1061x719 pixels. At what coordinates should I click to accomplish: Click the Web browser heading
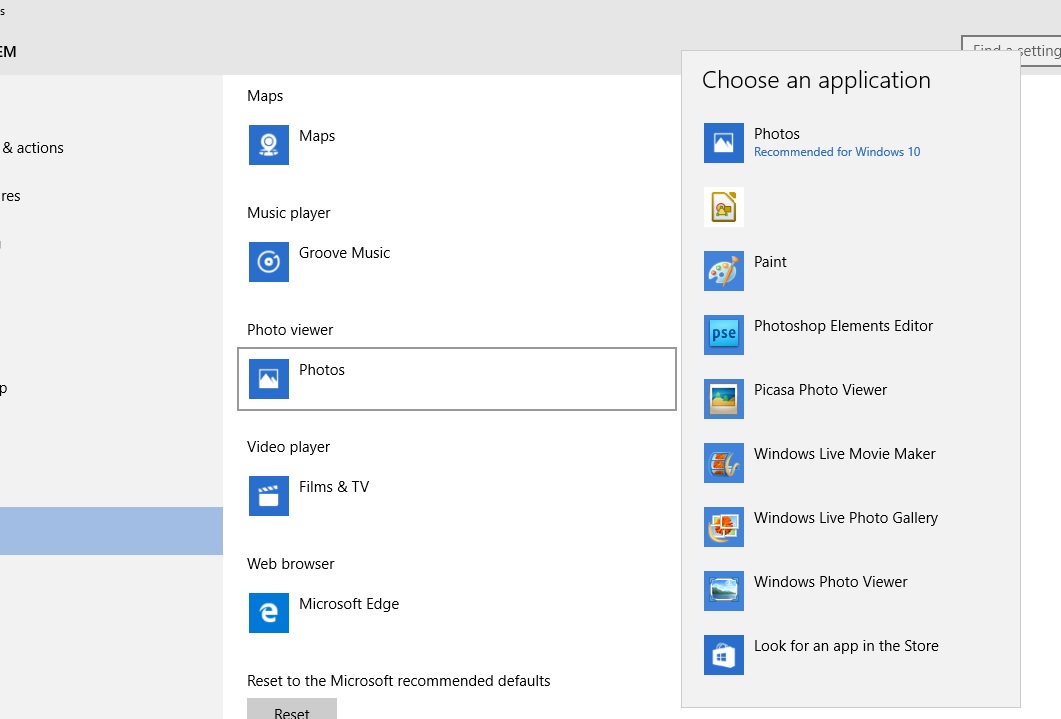(290, 564)
